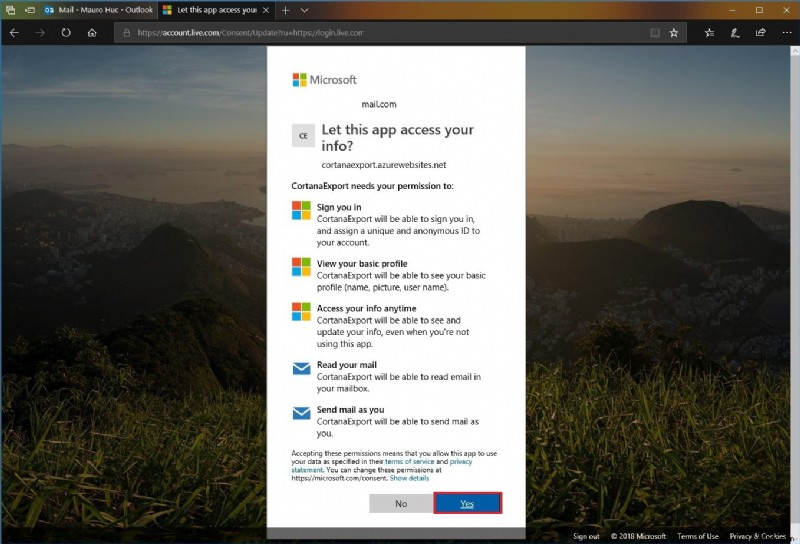Viewport: 800px width, 544px height.
Task: Click the Sign you in permission icon
Action: (x=301, y=210)
